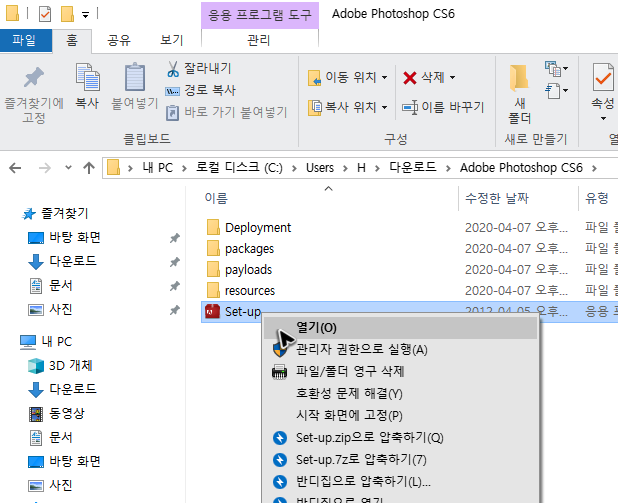Open 바탕 화면 under 즐겨찾기

pyautogui.click(x=75, y=238)
